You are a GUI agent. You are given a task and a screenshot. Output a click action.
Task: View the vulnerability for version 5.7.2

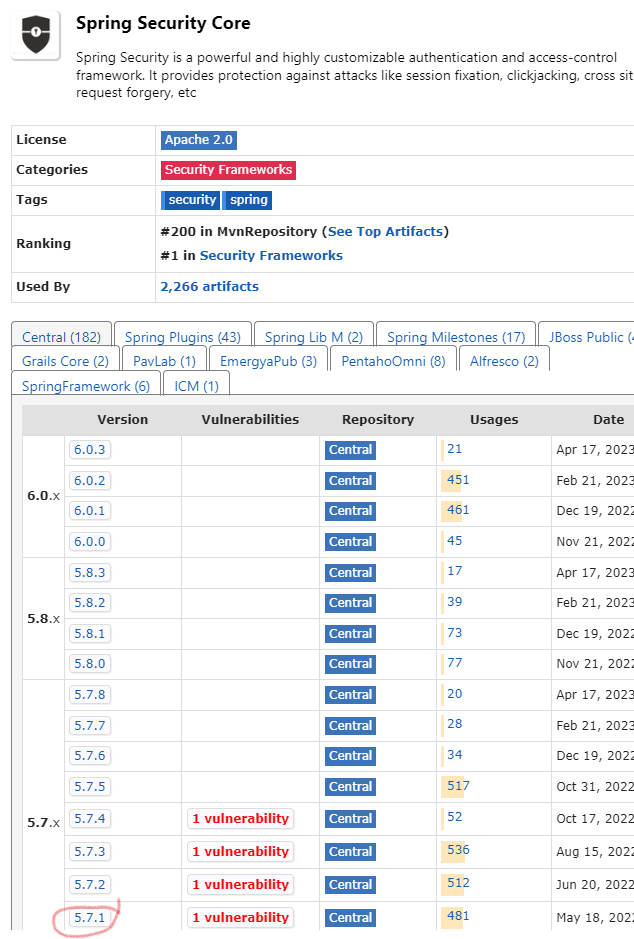241,885
